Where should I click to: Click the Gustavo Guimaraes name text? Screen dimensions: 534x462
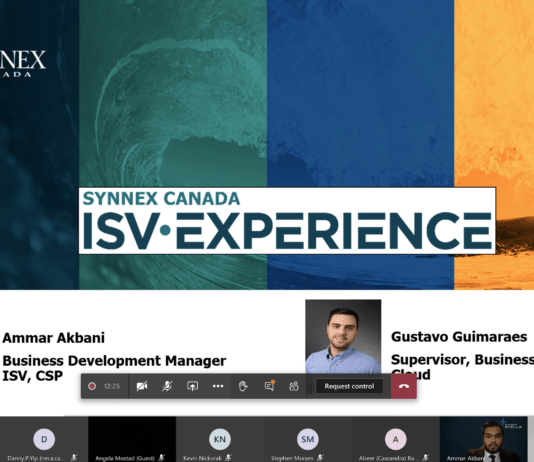tap(459, 337)
